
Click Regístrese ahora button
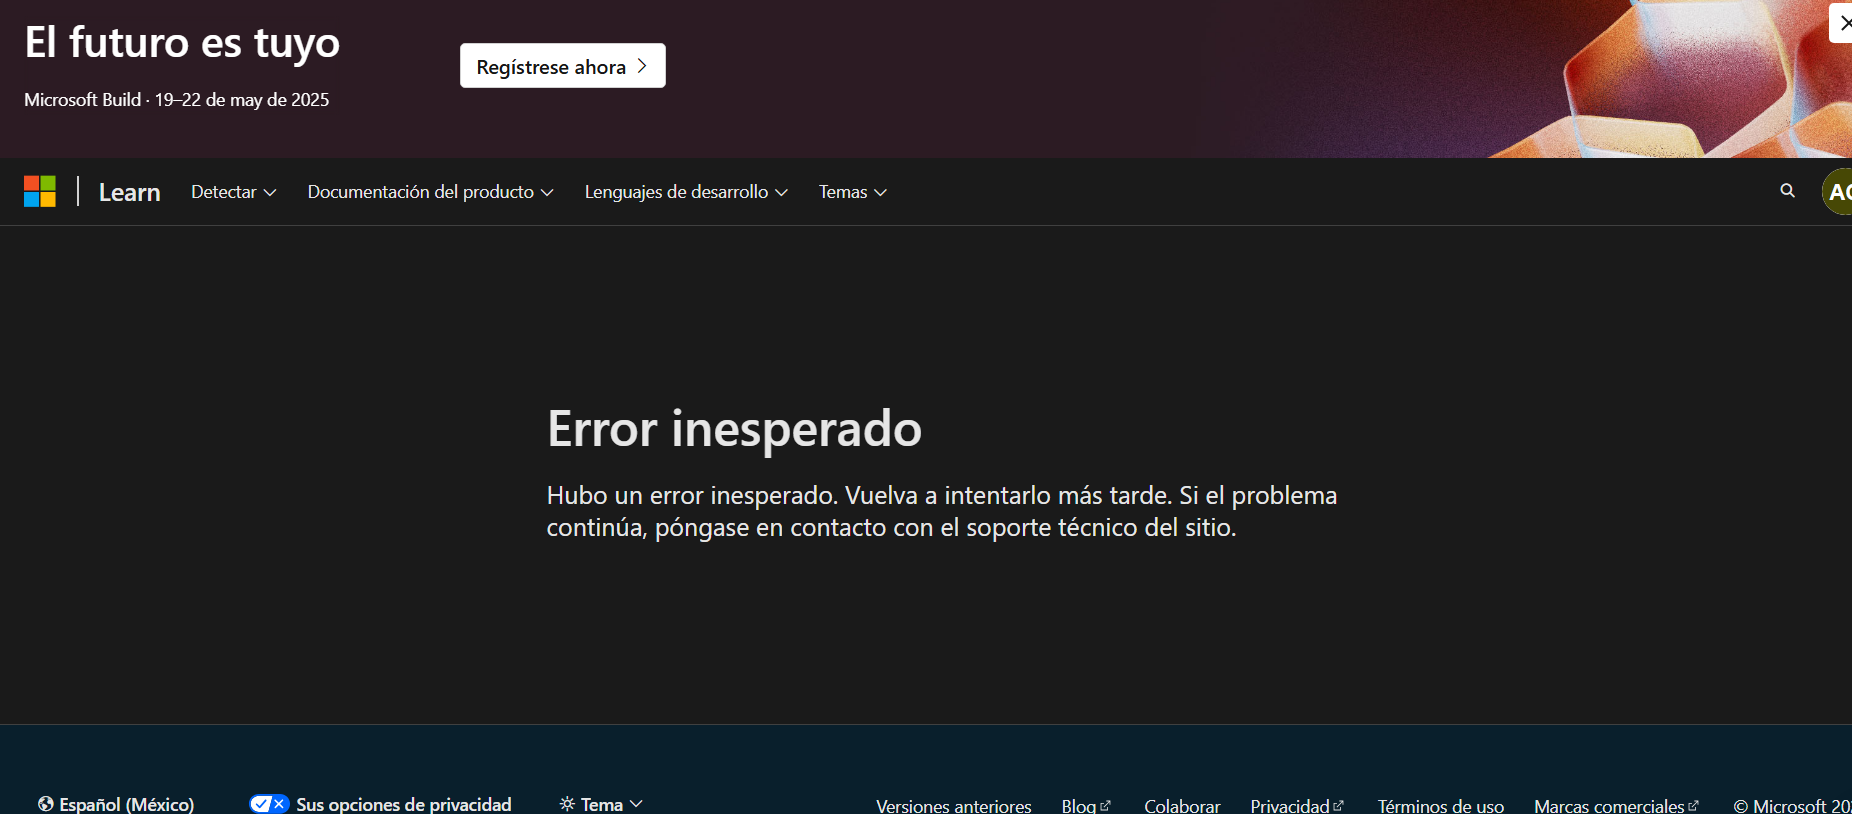pyautogui.click(x=562, y=66)
